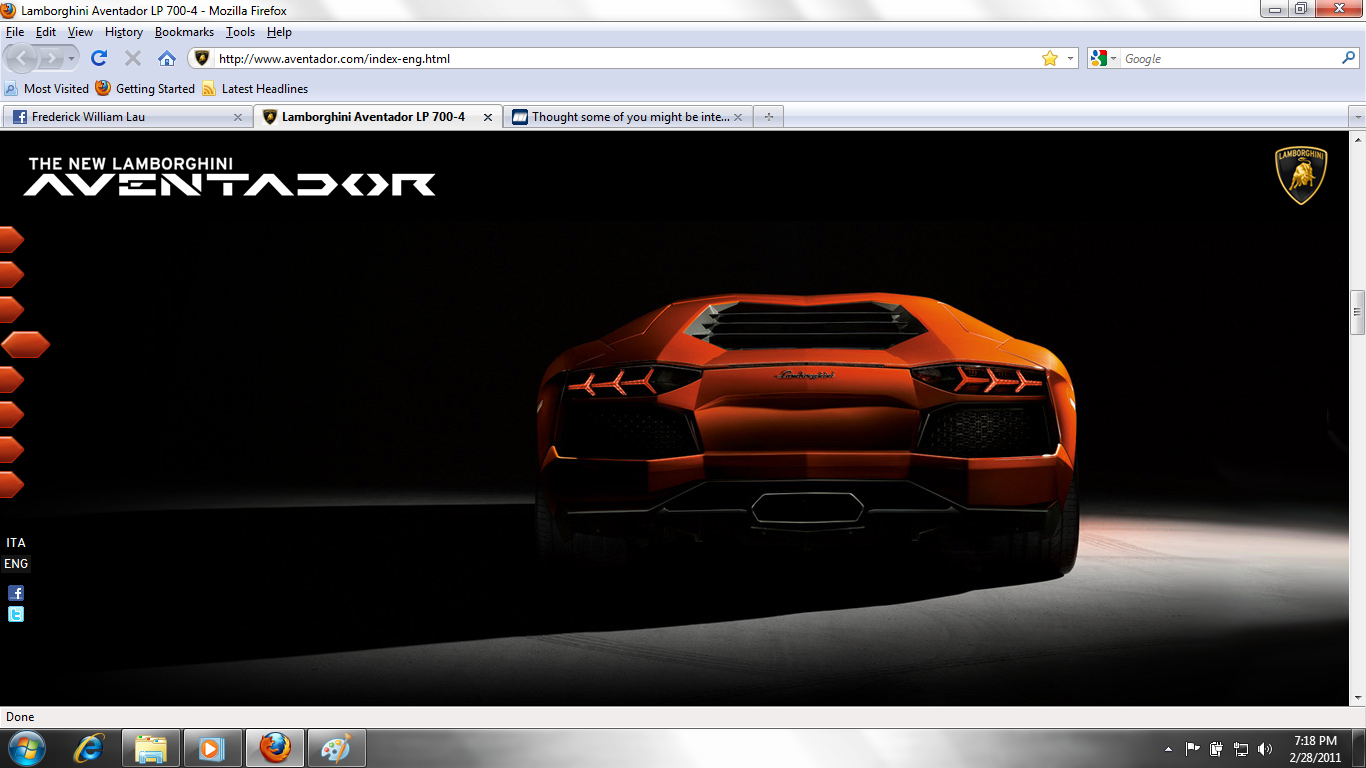Click the browser Forward arrow button
This screenshot has width=1366, height=768.
51,58
